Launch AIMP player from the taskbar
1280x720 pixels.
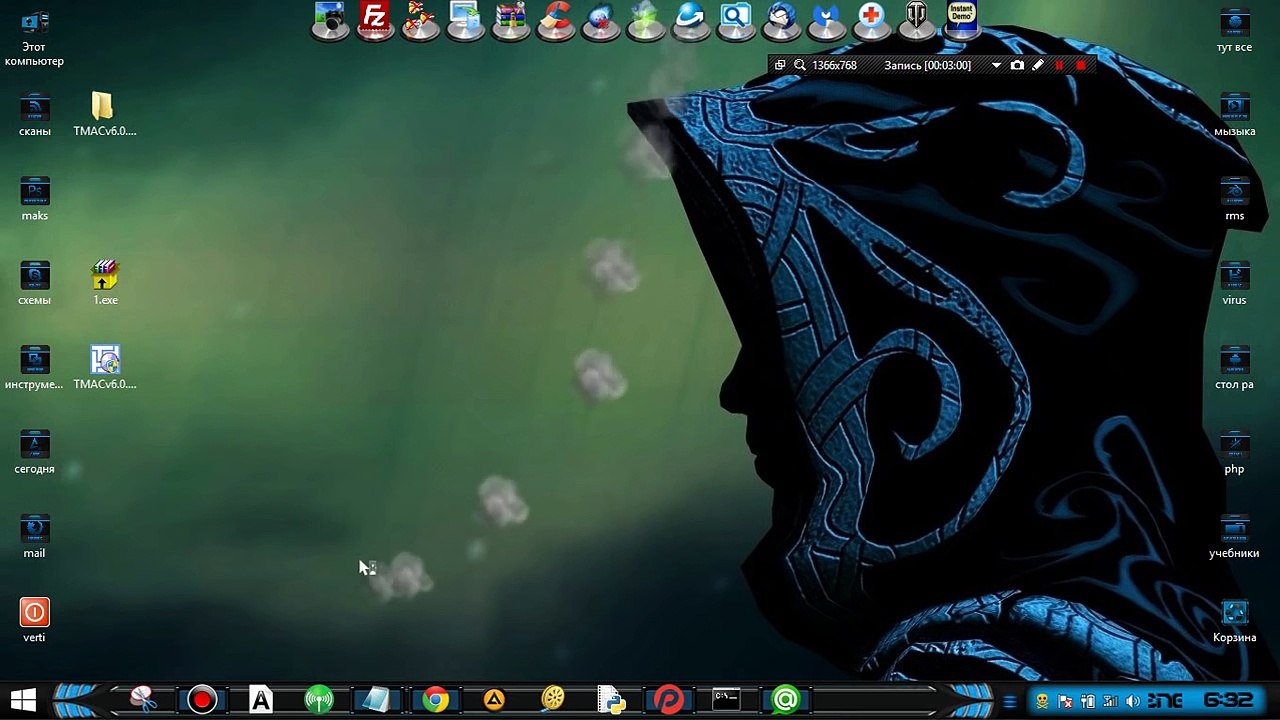tap(494, 699)
